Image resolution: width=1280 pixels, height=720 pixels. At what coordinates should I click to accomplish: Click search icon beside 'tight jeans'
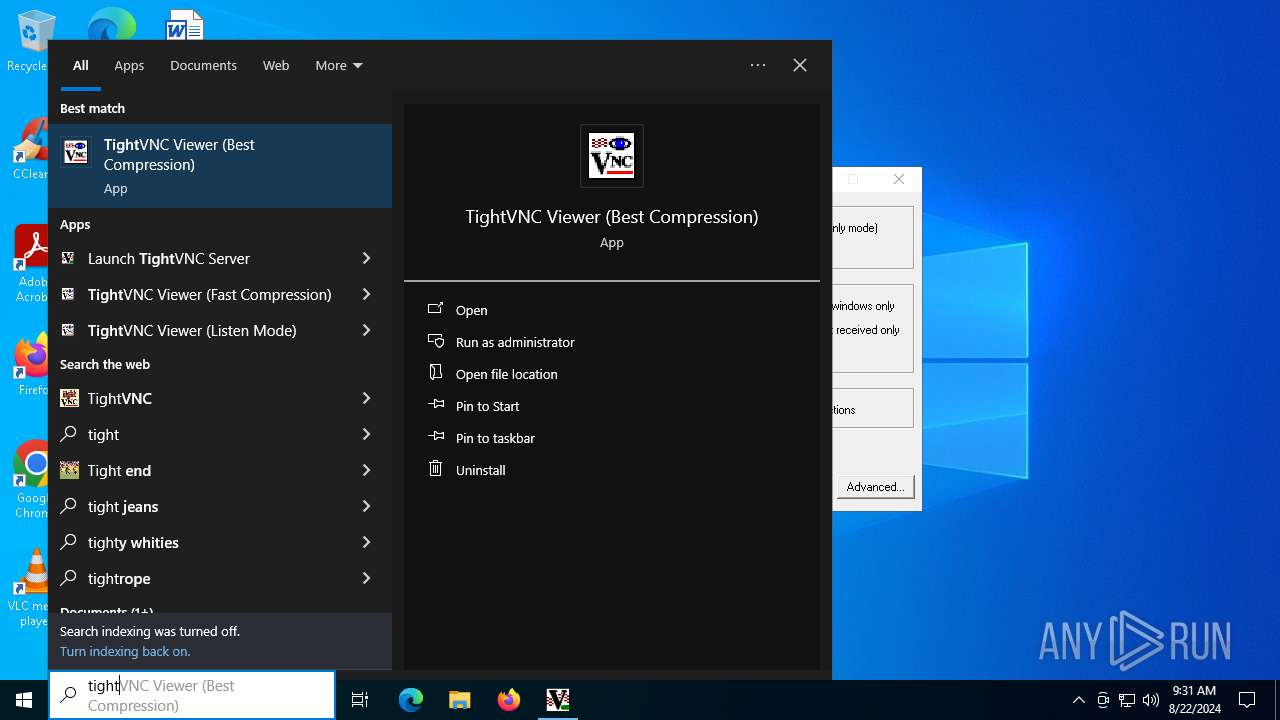click(69, 506)
